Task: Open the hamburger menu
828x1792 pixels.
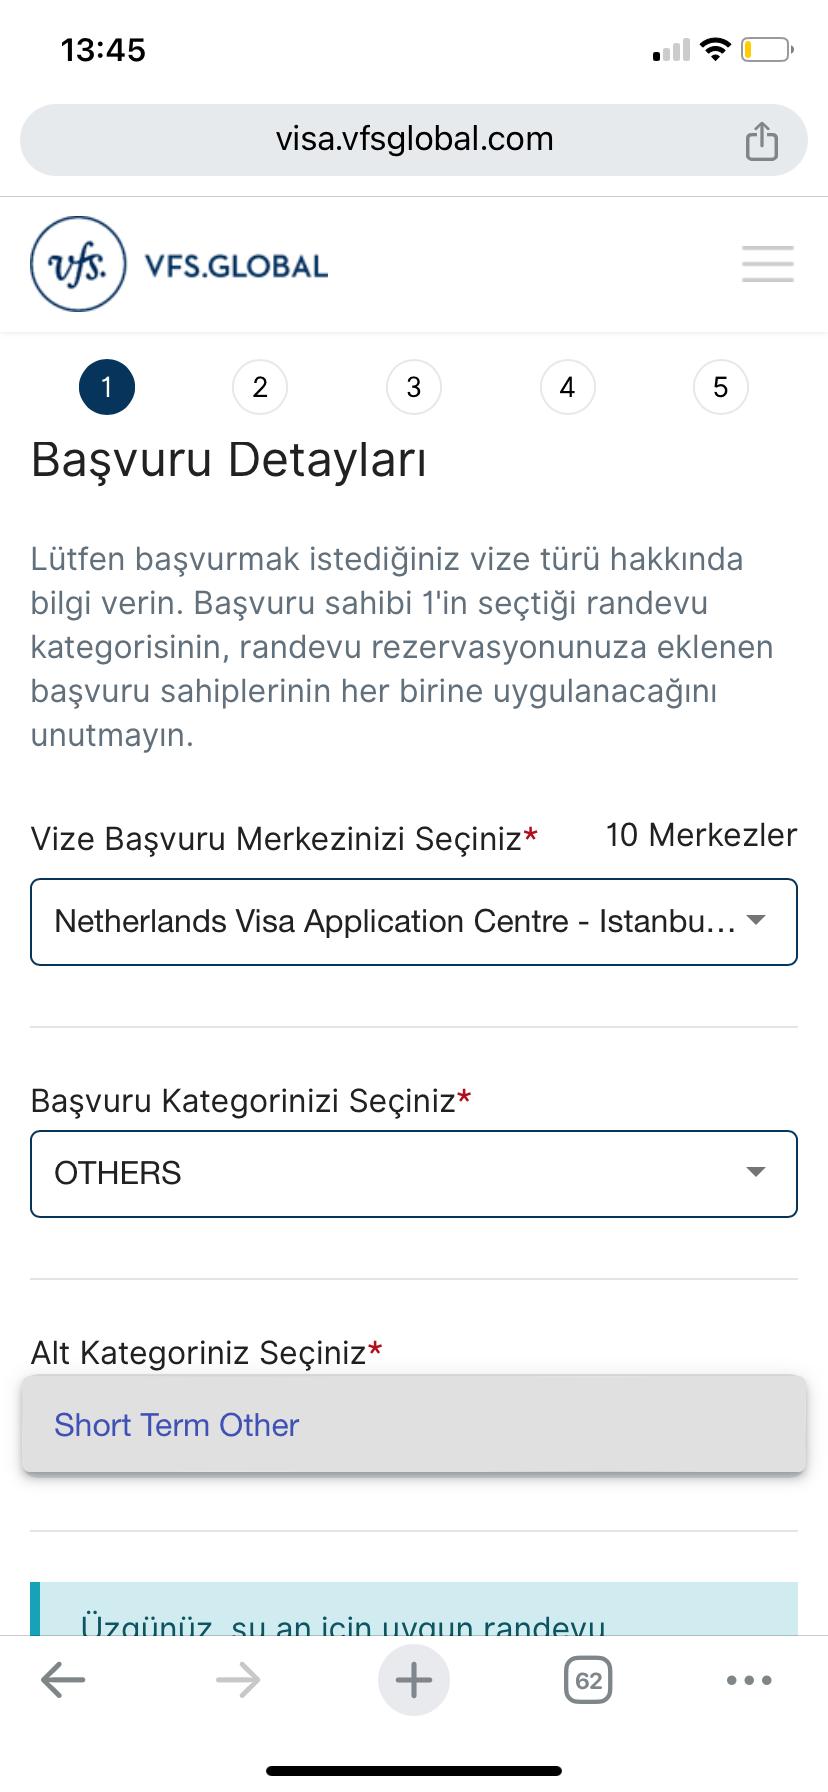Action: coord(767,264)
